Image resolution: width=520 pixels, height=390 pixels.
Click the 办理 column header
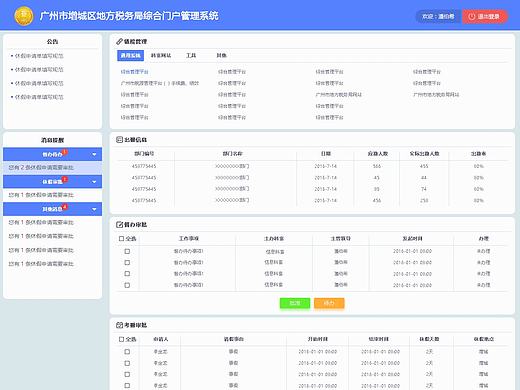(x=484, y=239)
